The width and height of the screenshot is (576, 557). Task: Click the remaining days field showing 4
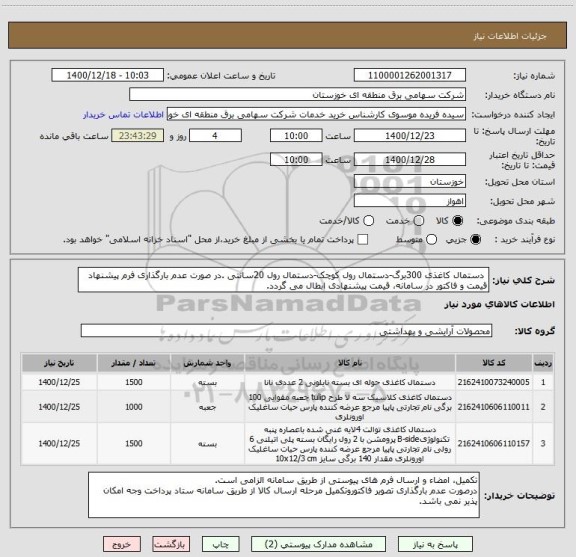tap(215, 136)
